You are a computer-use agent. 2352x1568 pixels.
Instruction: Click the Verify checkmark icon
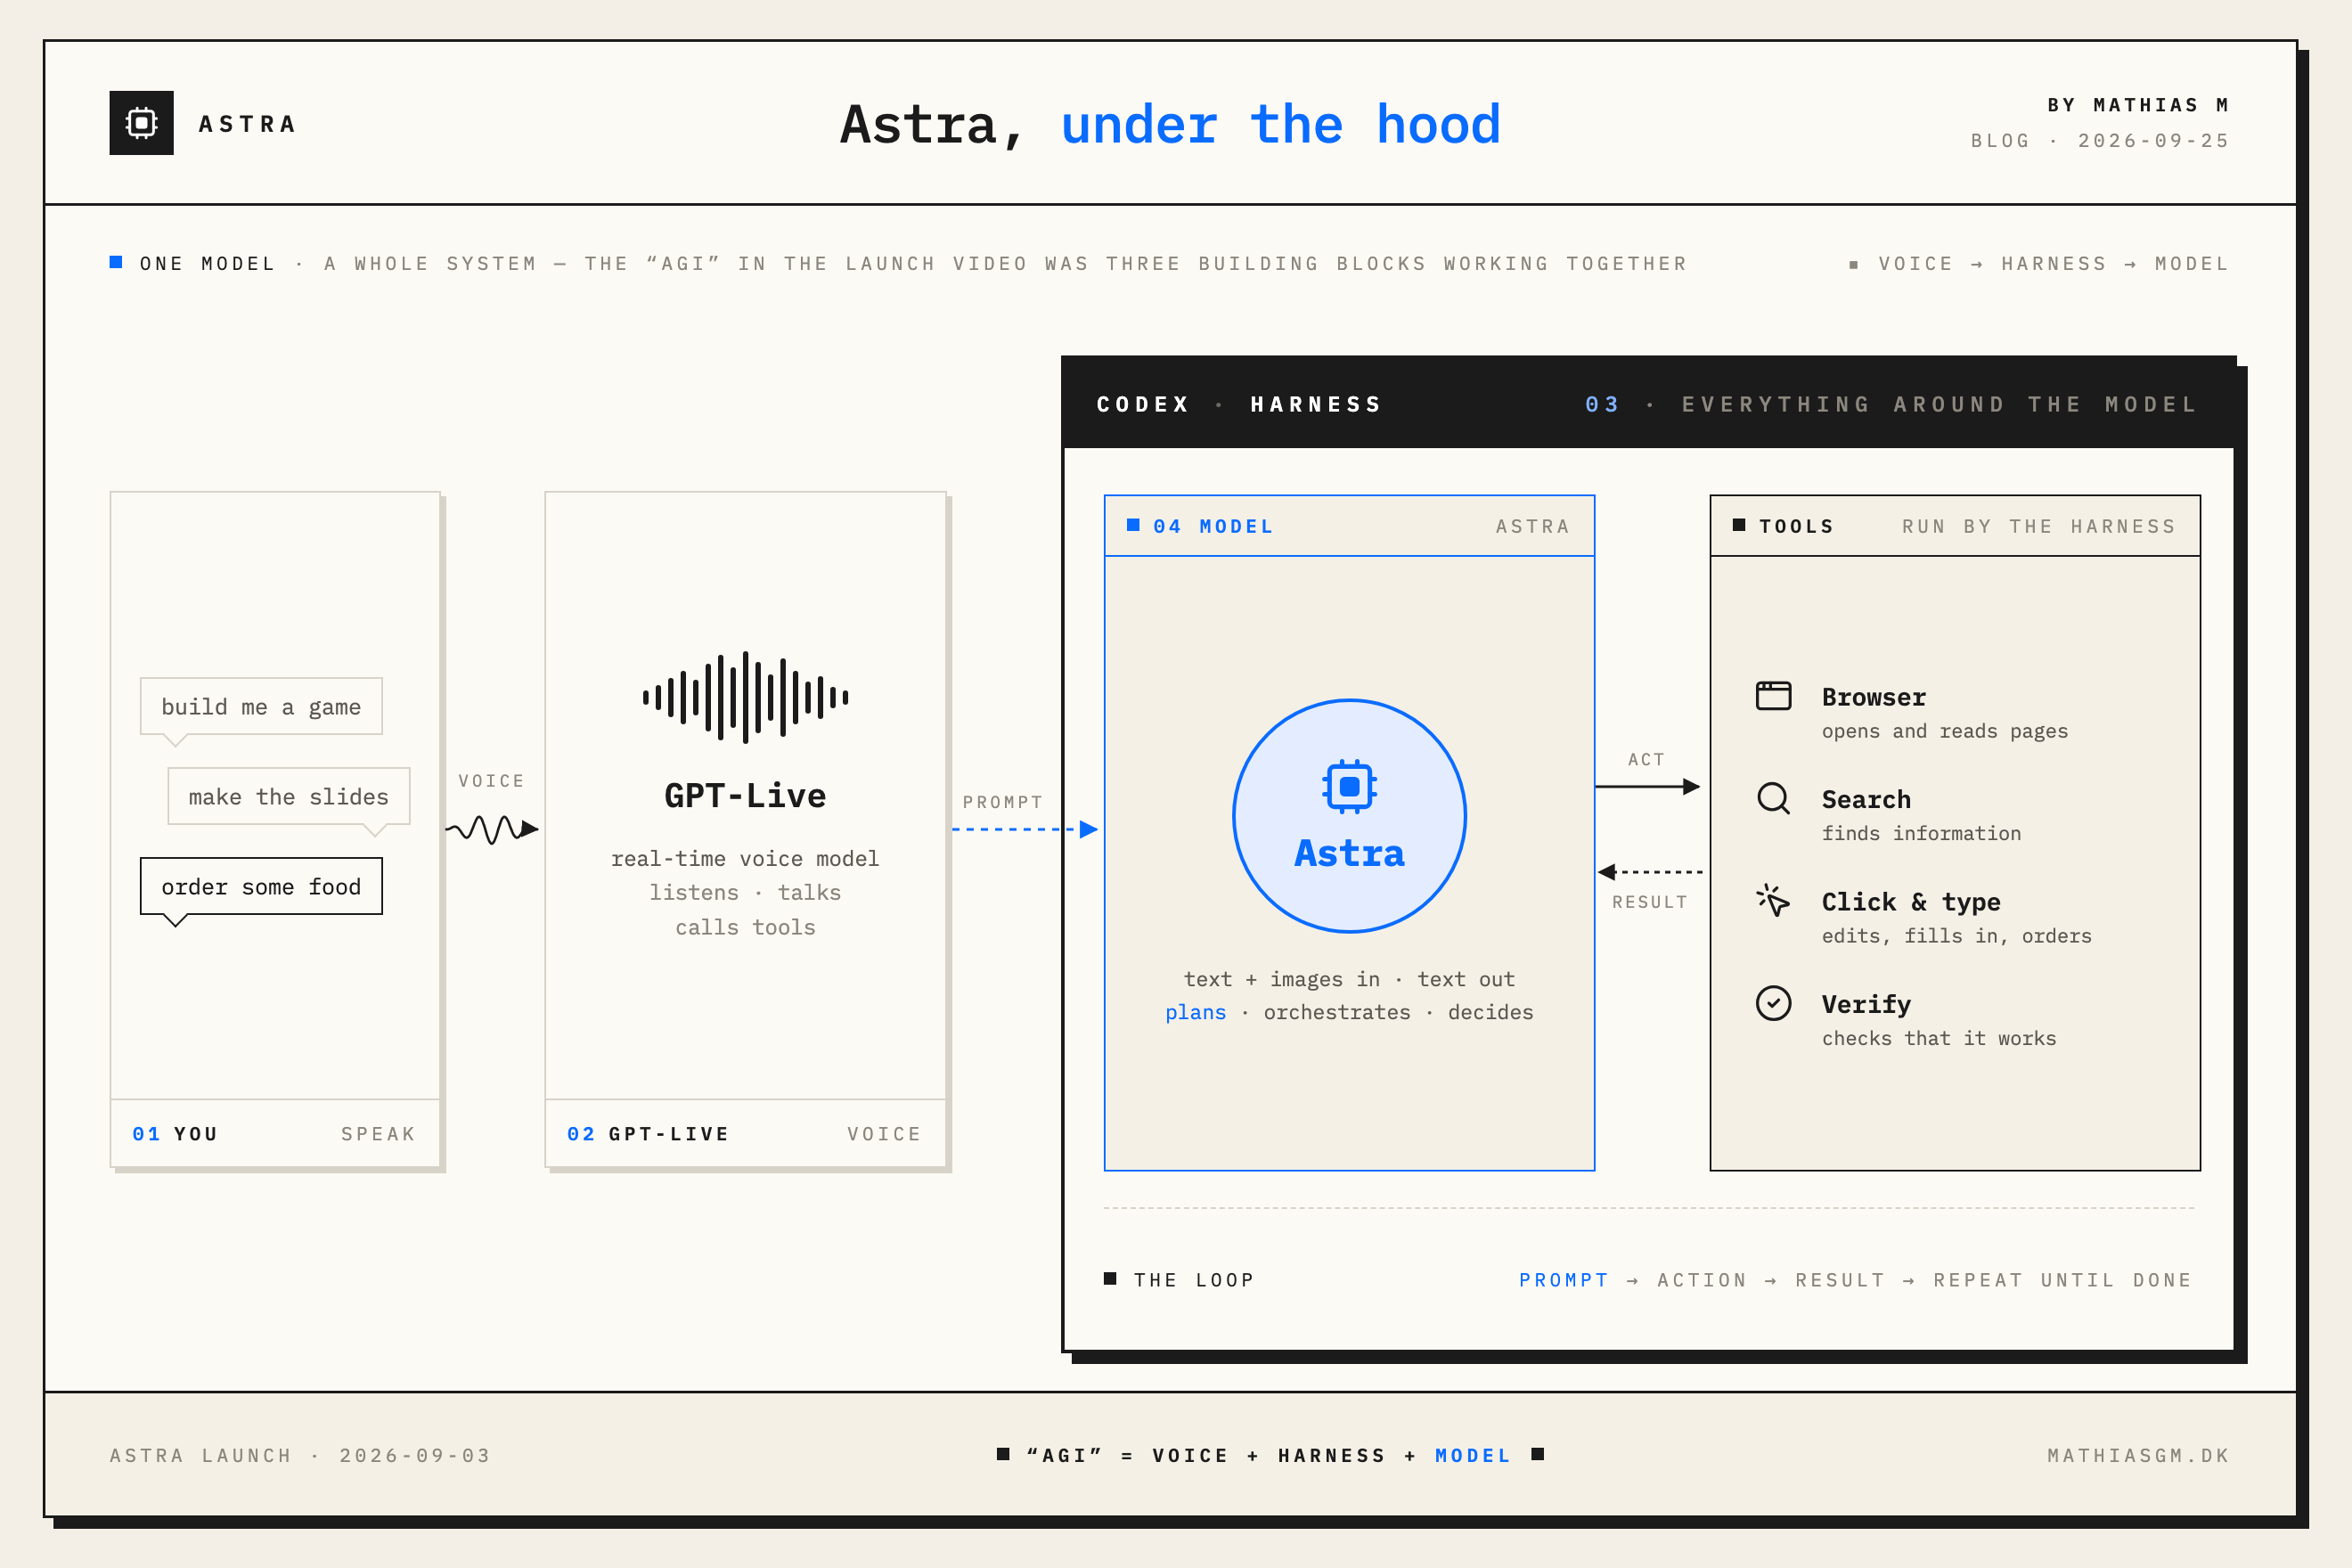pyautogui.click(x=1773, y=1003)
